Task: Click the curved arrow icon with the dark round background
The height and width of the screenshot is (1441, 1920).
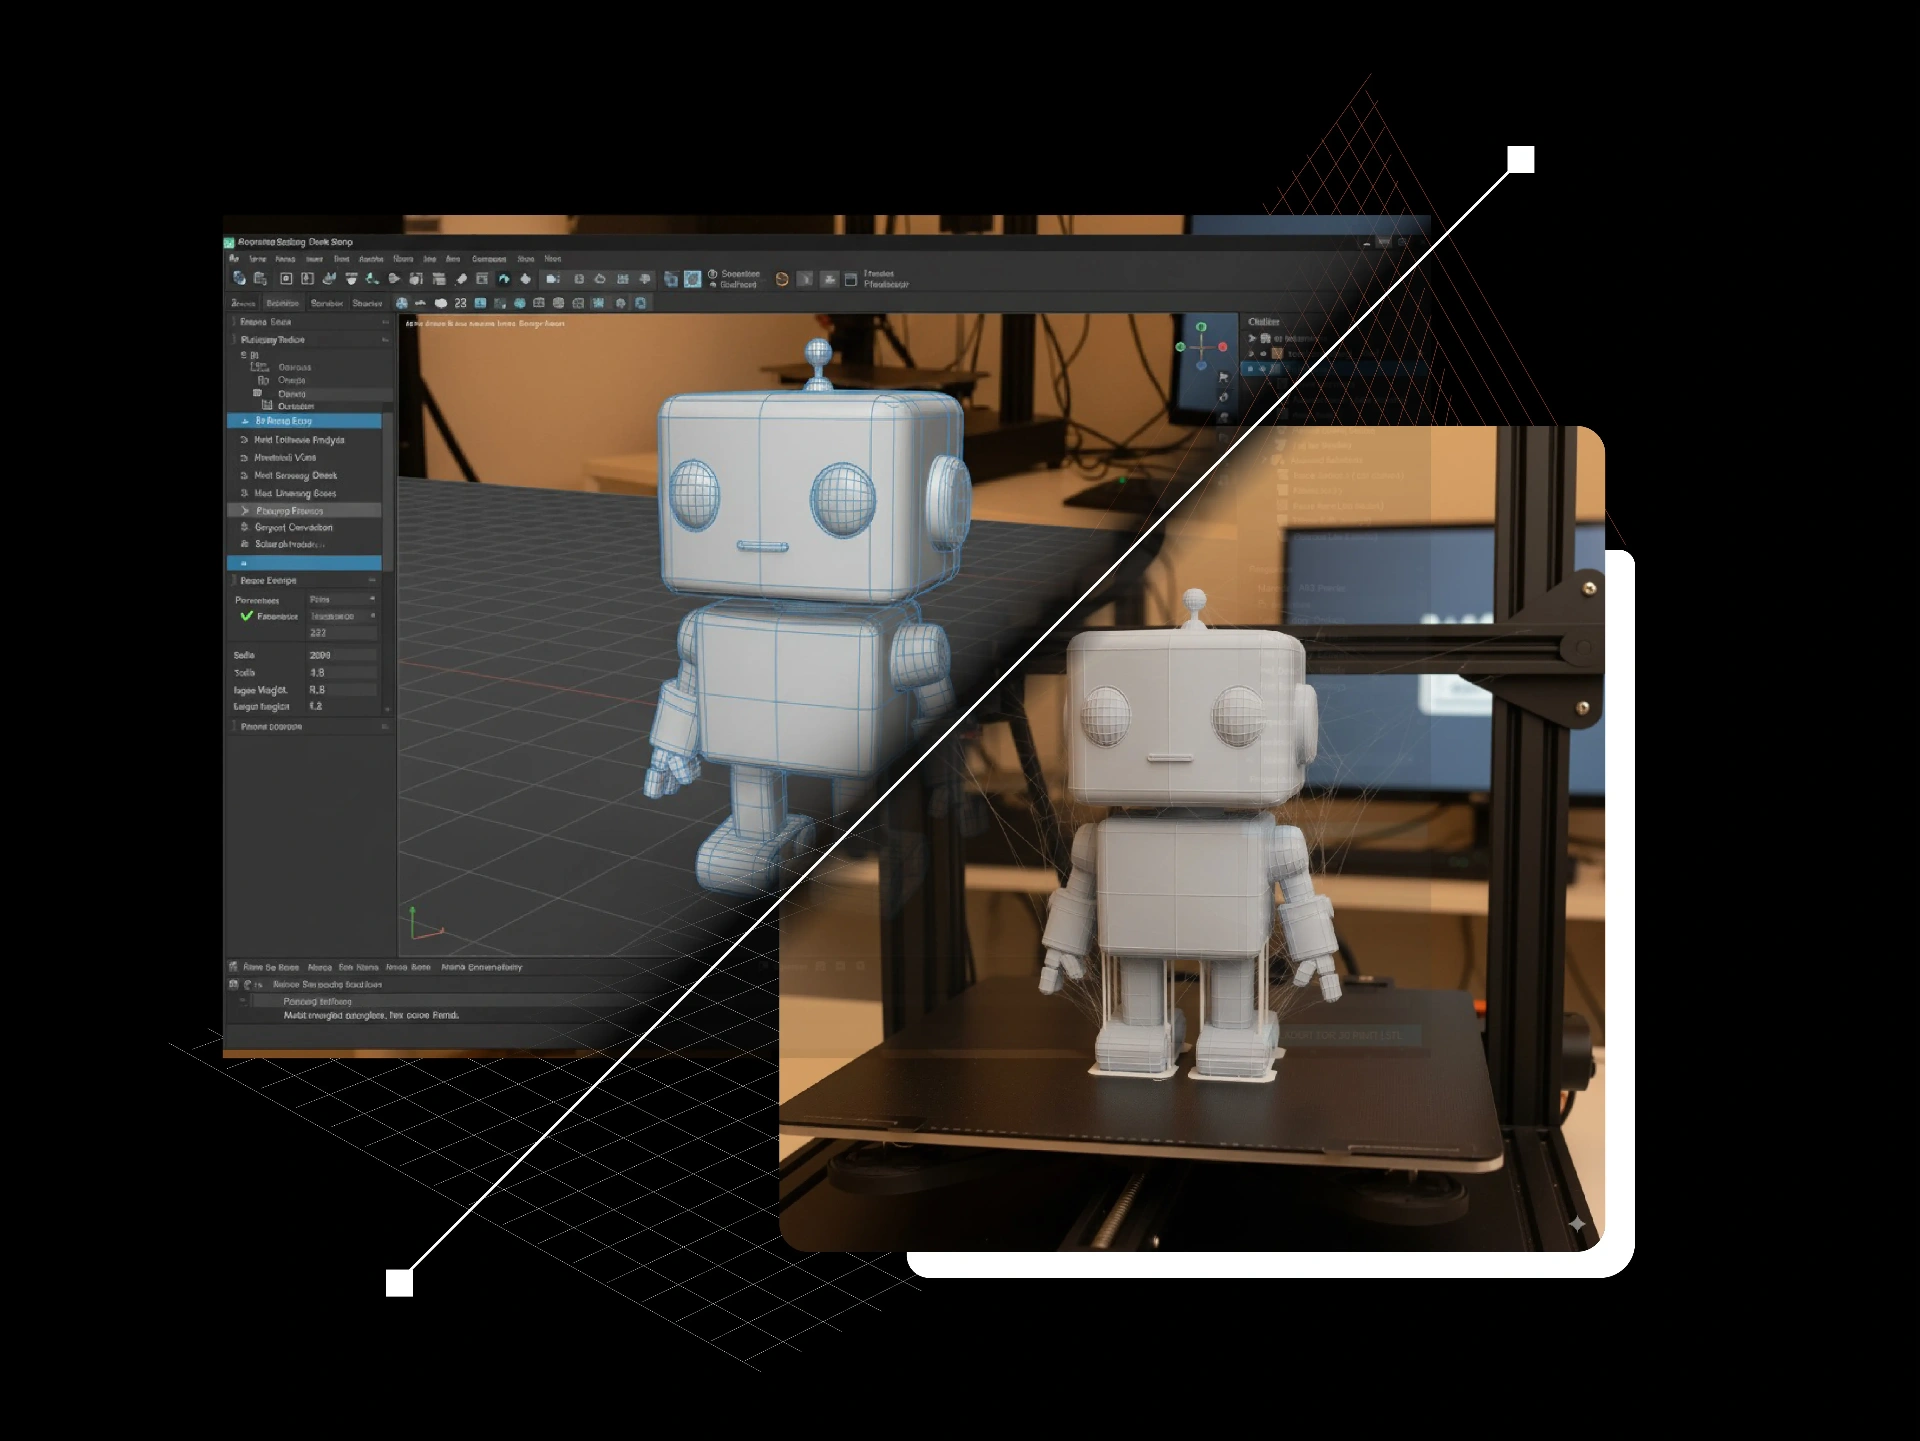Action: click(504, 279)
